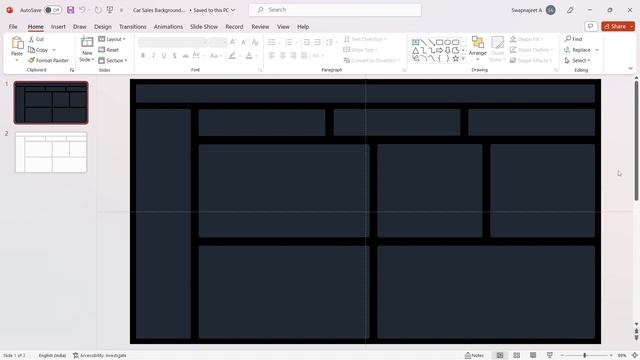
Task: Open the Animations tab
Action: pyautogui.click(x=168, y=27)
